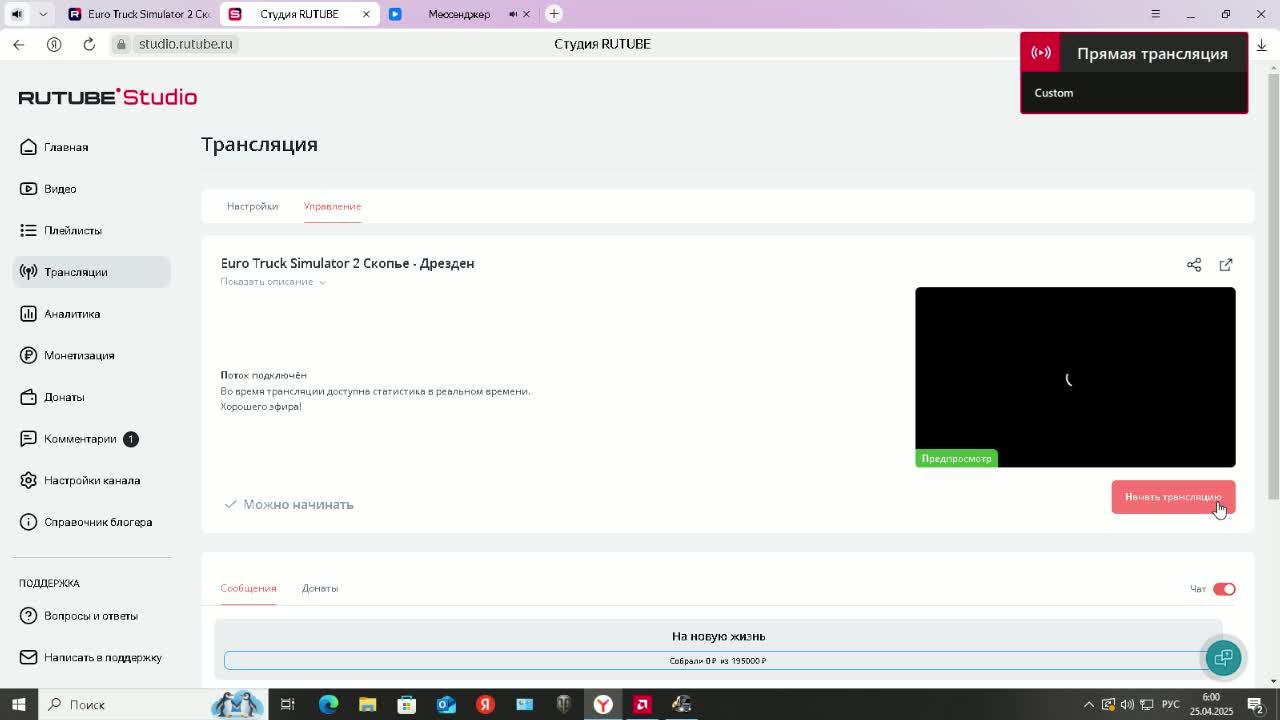Switch to Мессенджер browser tab
This screenshot has width=1280, height=720.
[458, 14]
